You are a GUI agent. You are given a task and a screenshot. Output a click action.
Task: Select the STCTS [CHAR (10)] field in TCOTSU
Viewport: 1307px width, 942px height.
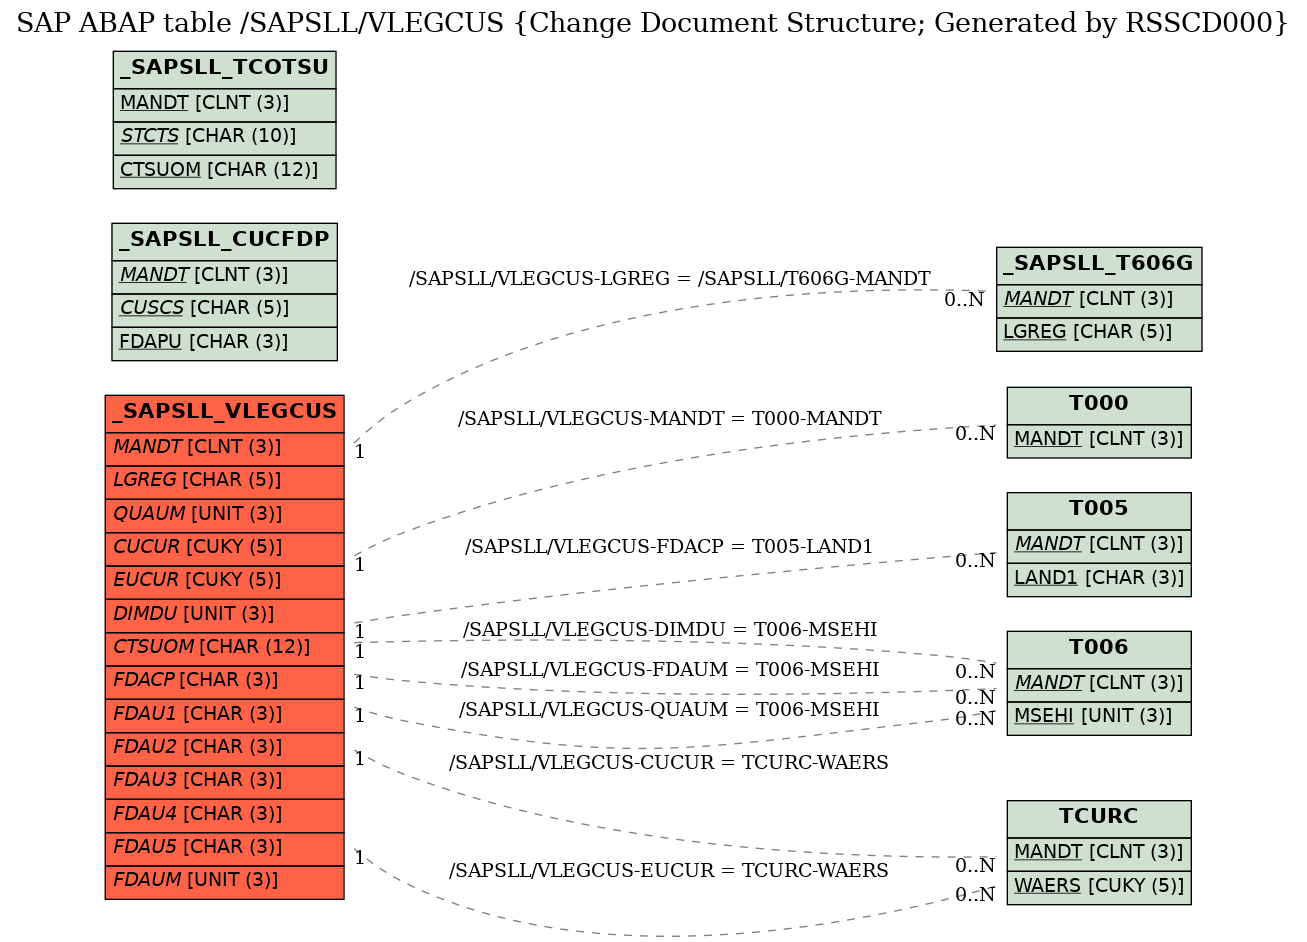click(224, 137)
